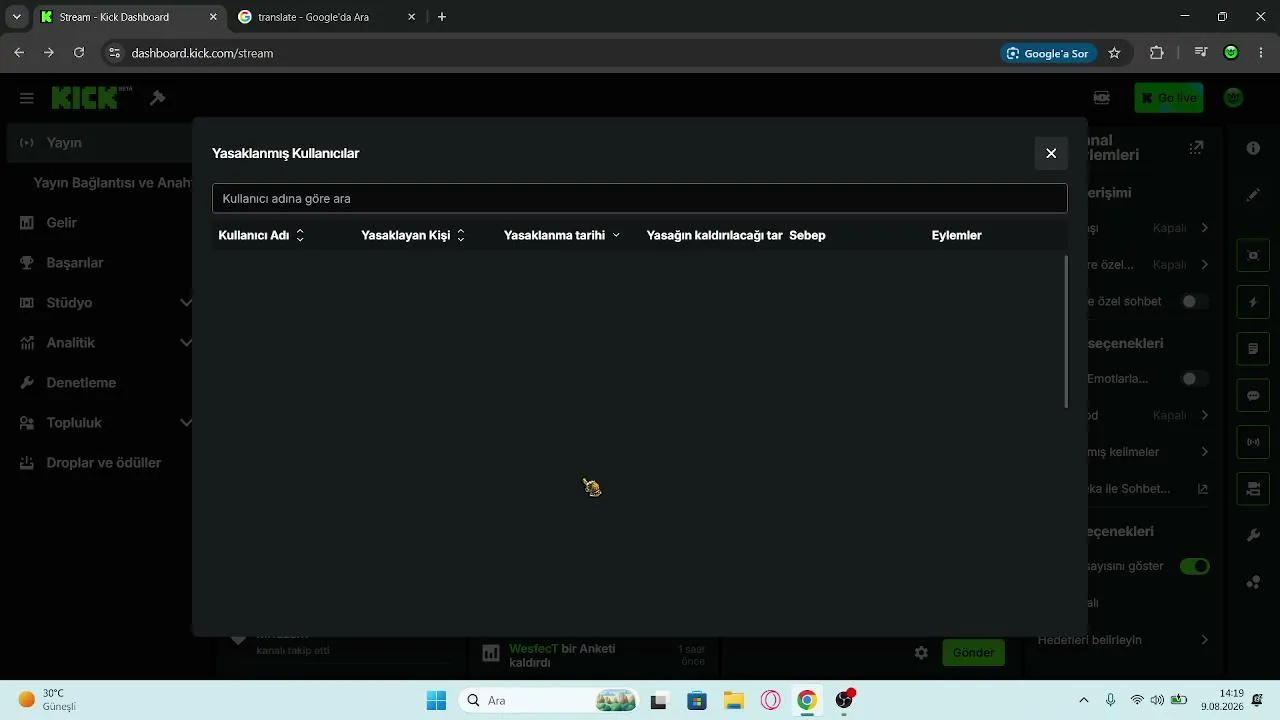Open the Hedefleri belirleyin arrow
Screen dimensions: 1280x720
[1204, 640]
